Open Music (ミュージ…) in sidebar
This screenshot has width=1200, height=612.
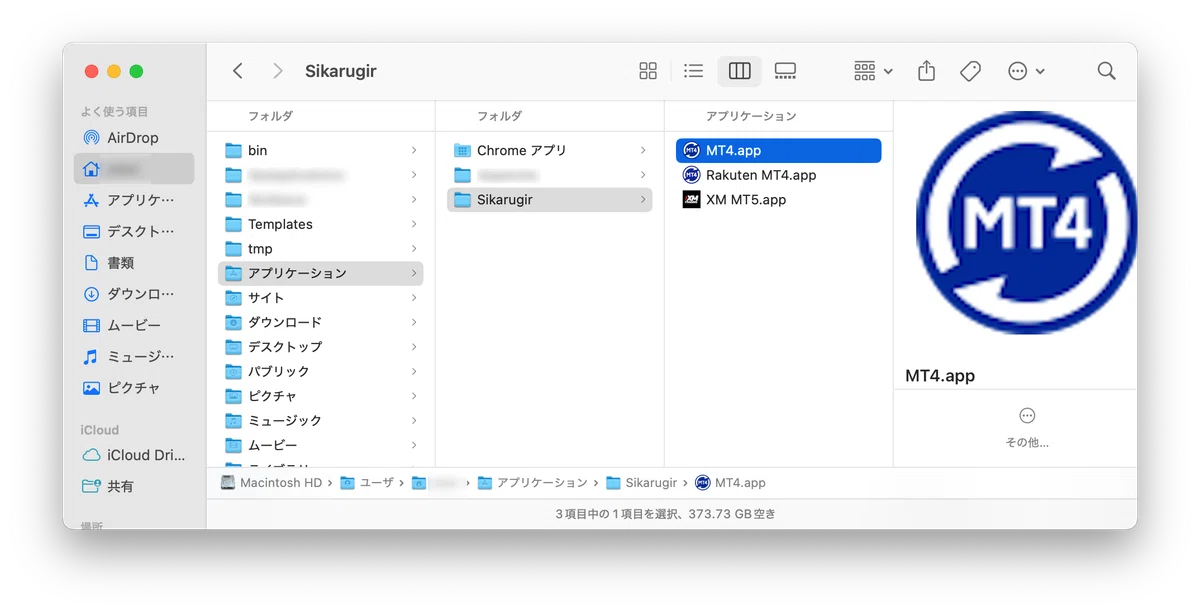134,356
